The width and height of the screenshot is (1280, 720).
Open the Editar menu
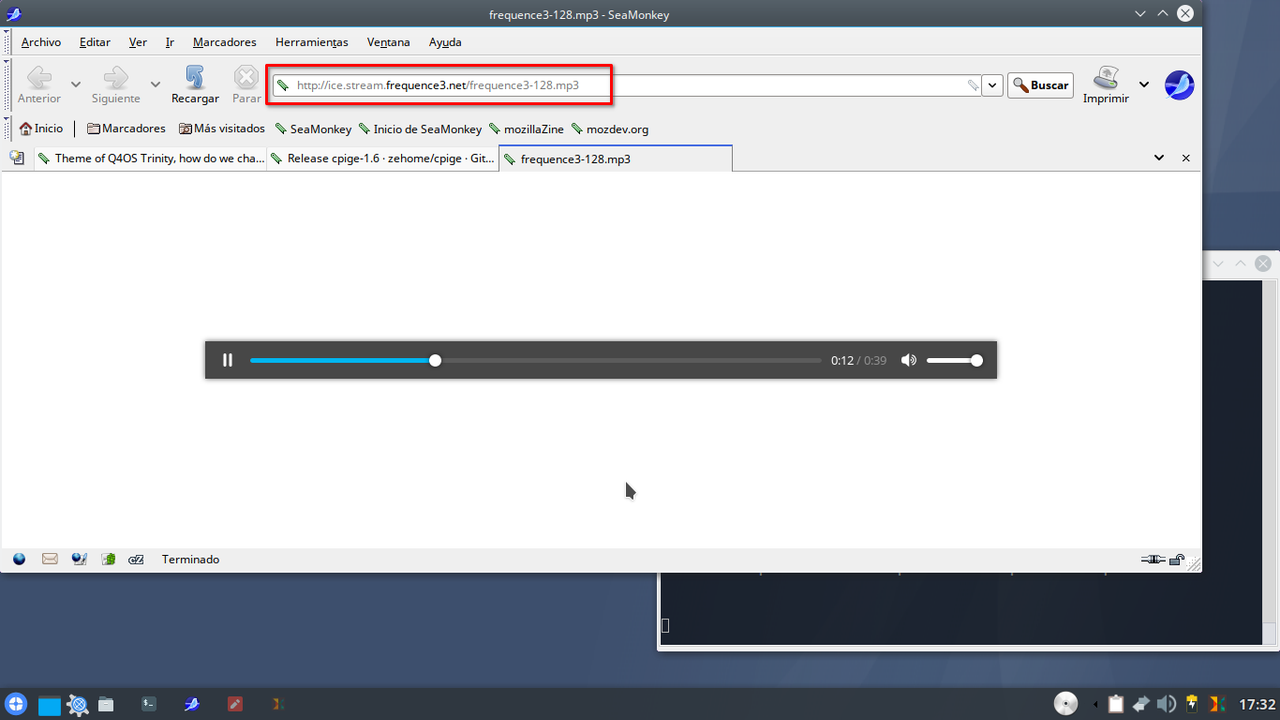click(95, 42)
